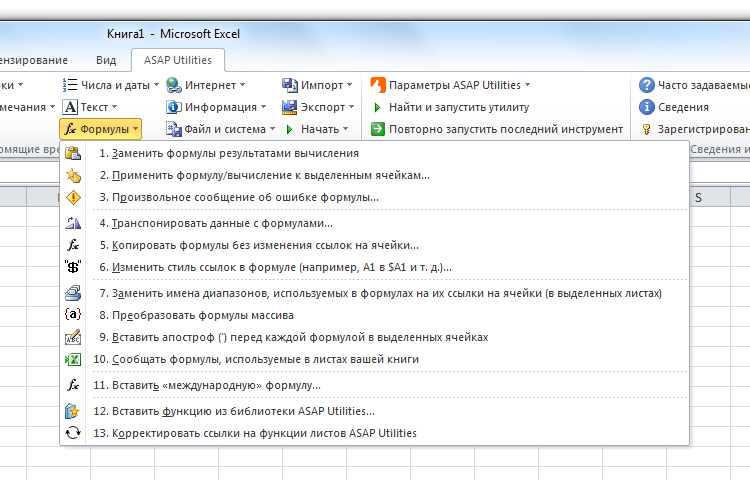Screen dimensions: 750x480
Task: Click the Информация info icon
Action: pos(174,107)
